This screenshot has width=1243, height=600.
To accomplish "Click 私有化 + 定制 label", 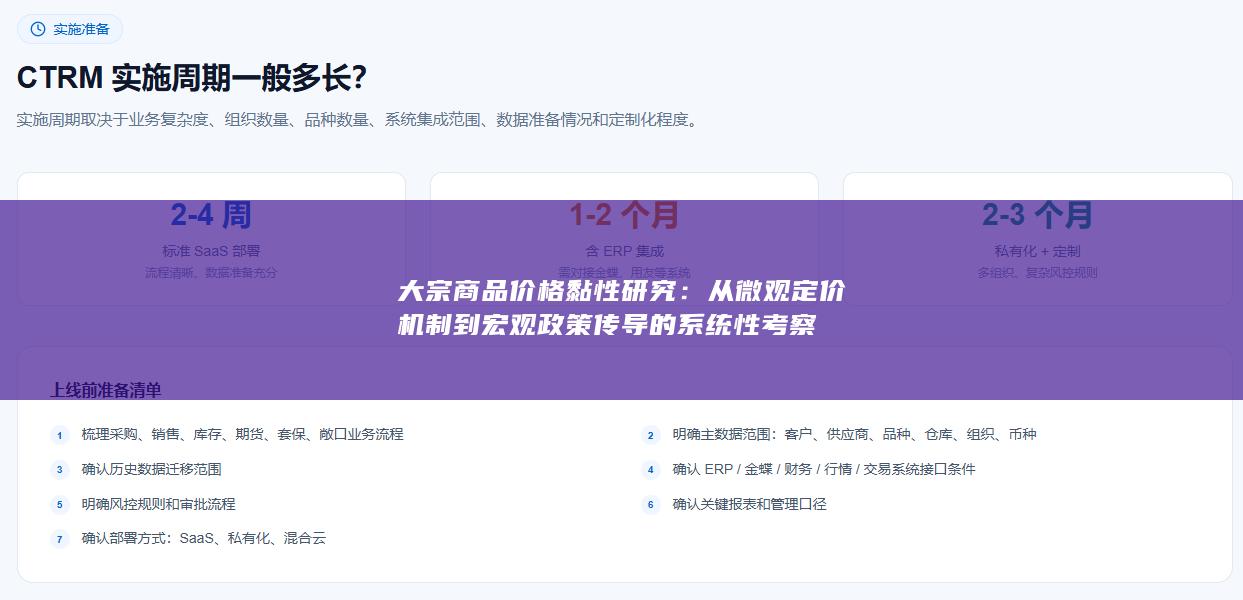I will coord(1037,251).
